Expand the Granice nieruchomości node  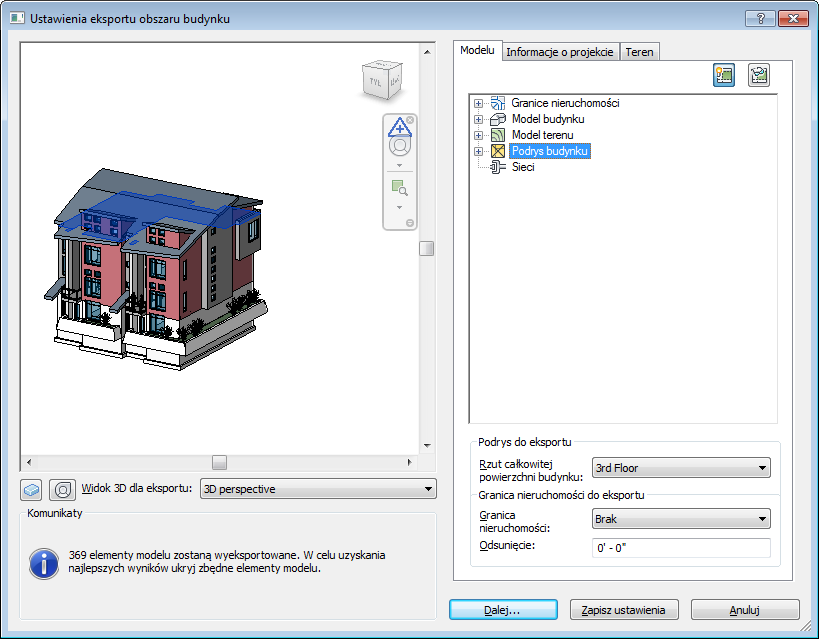coord(478,103)
